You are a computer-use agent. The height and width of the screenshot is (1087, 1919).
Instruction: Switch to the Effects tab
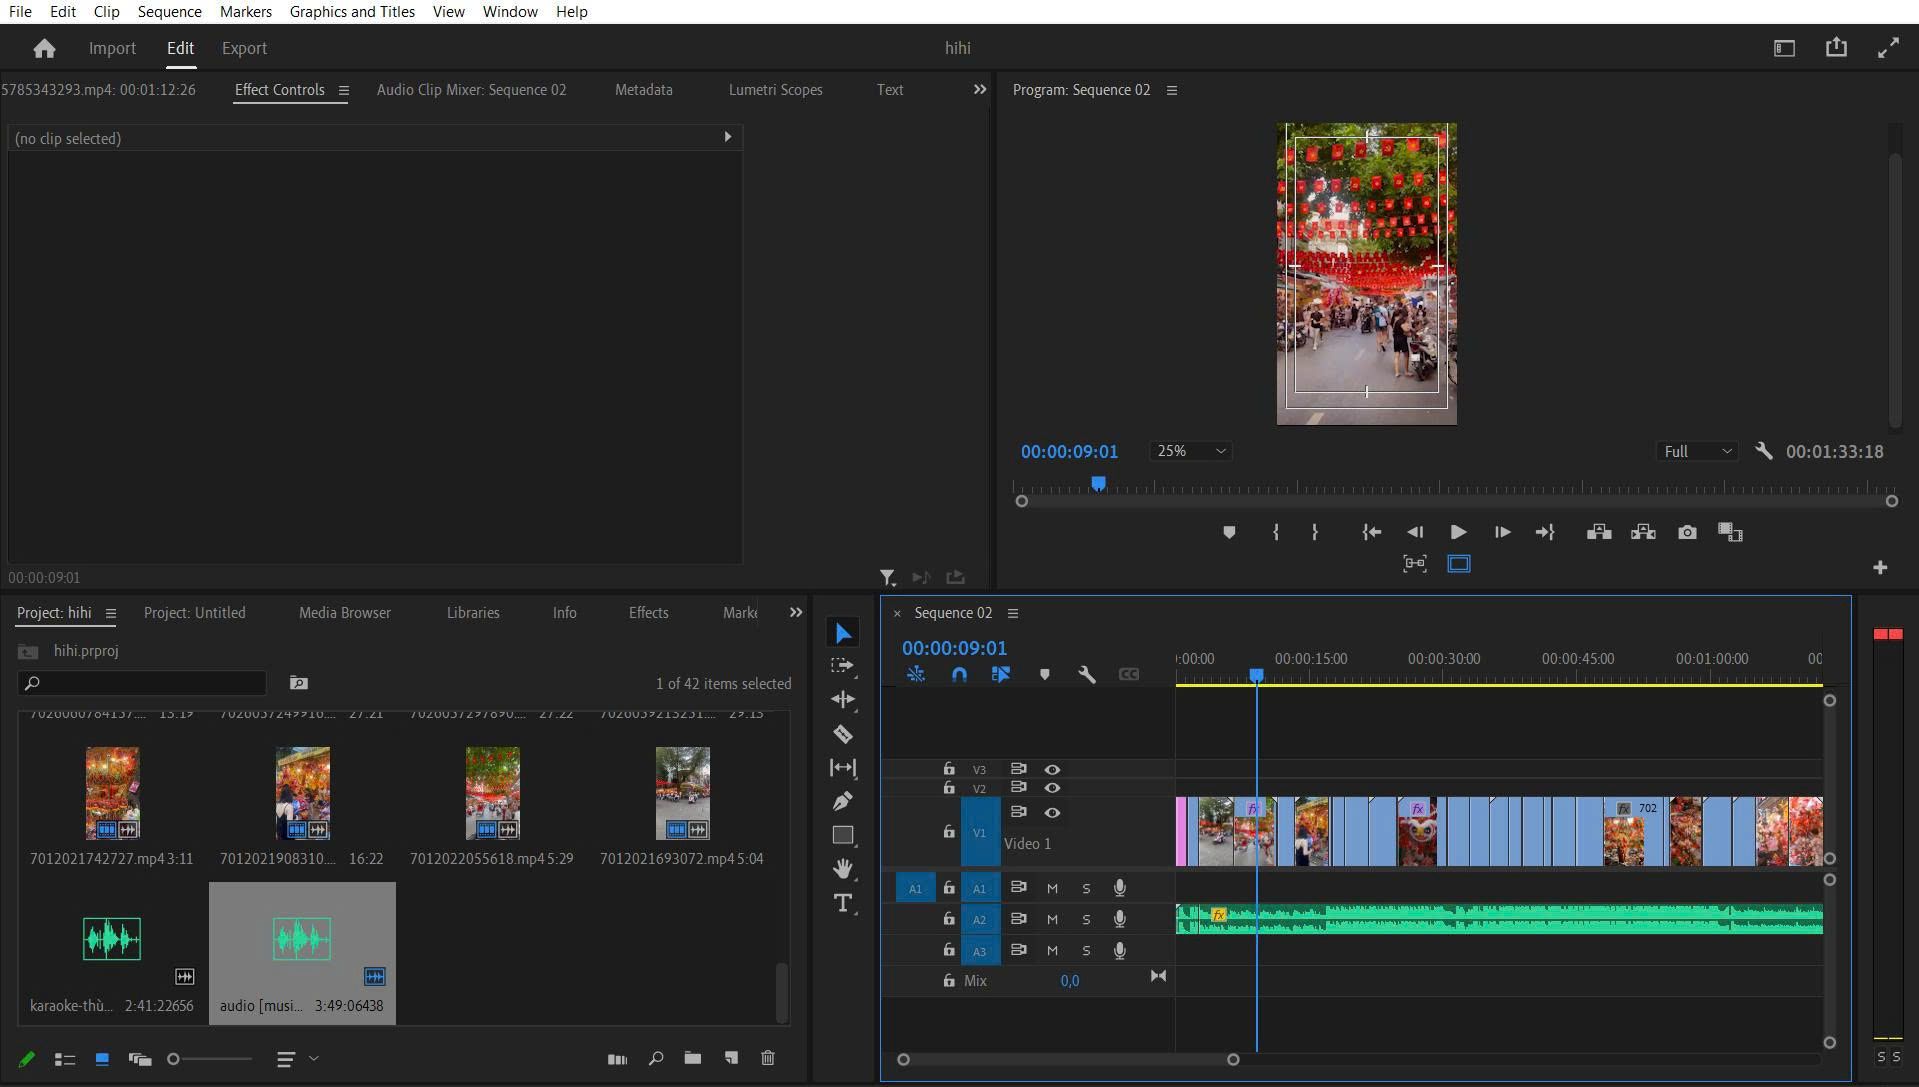pos(648,612)
